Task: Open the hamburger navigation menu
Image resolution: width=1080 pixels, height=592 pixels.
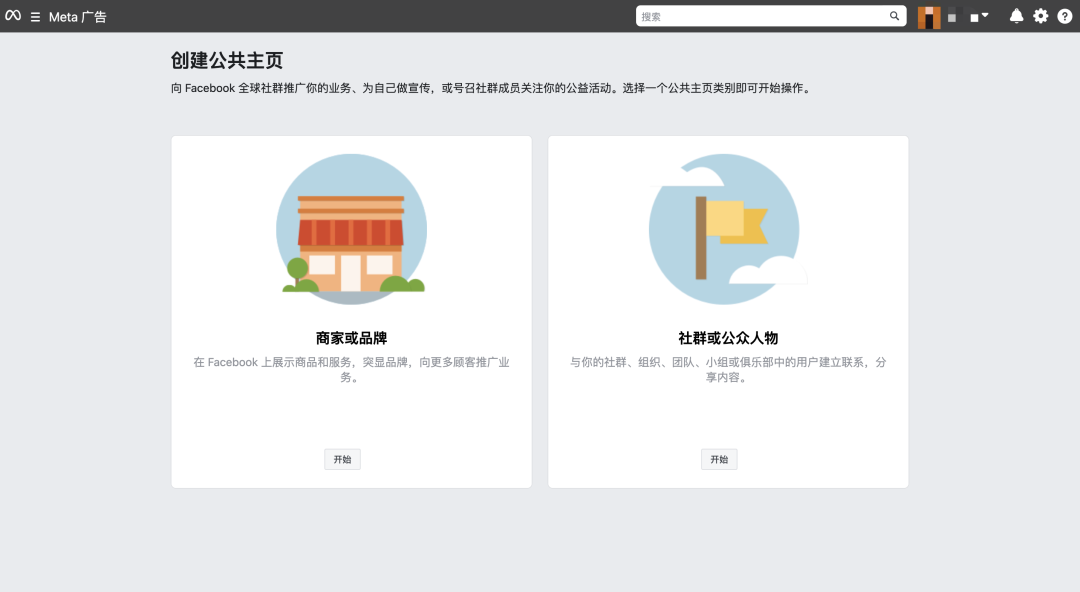Action: coord(36,15)
